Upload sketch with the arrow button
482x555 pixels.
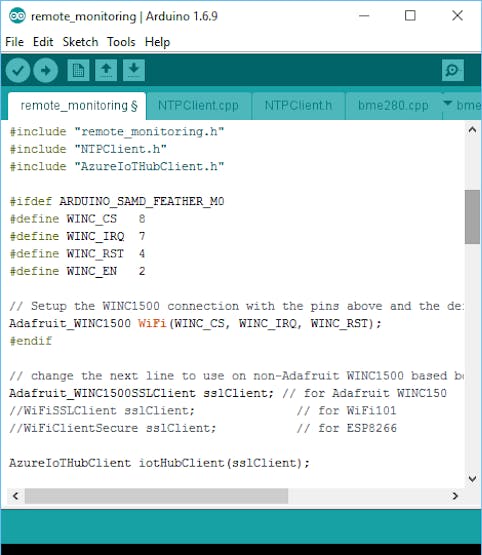coord(46,70)
